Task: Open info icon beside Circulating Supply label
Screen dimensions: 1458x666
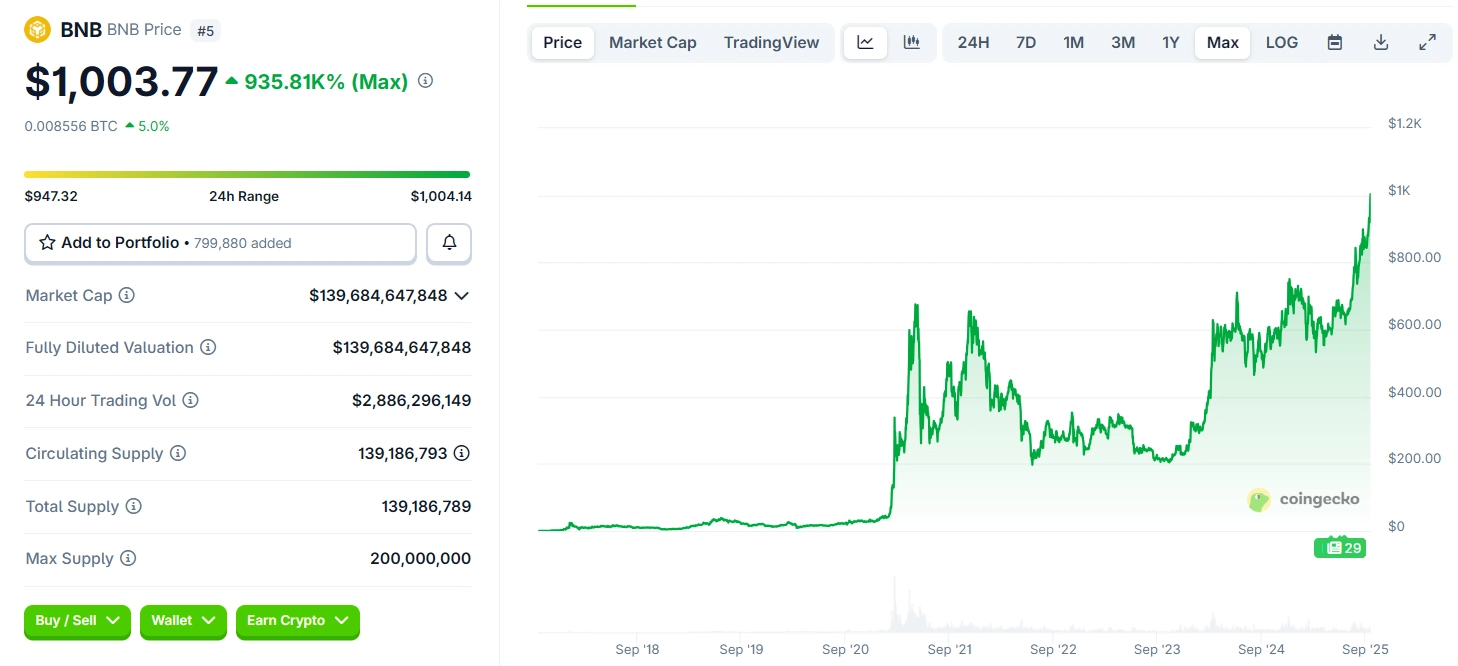Action: (178, 453)
